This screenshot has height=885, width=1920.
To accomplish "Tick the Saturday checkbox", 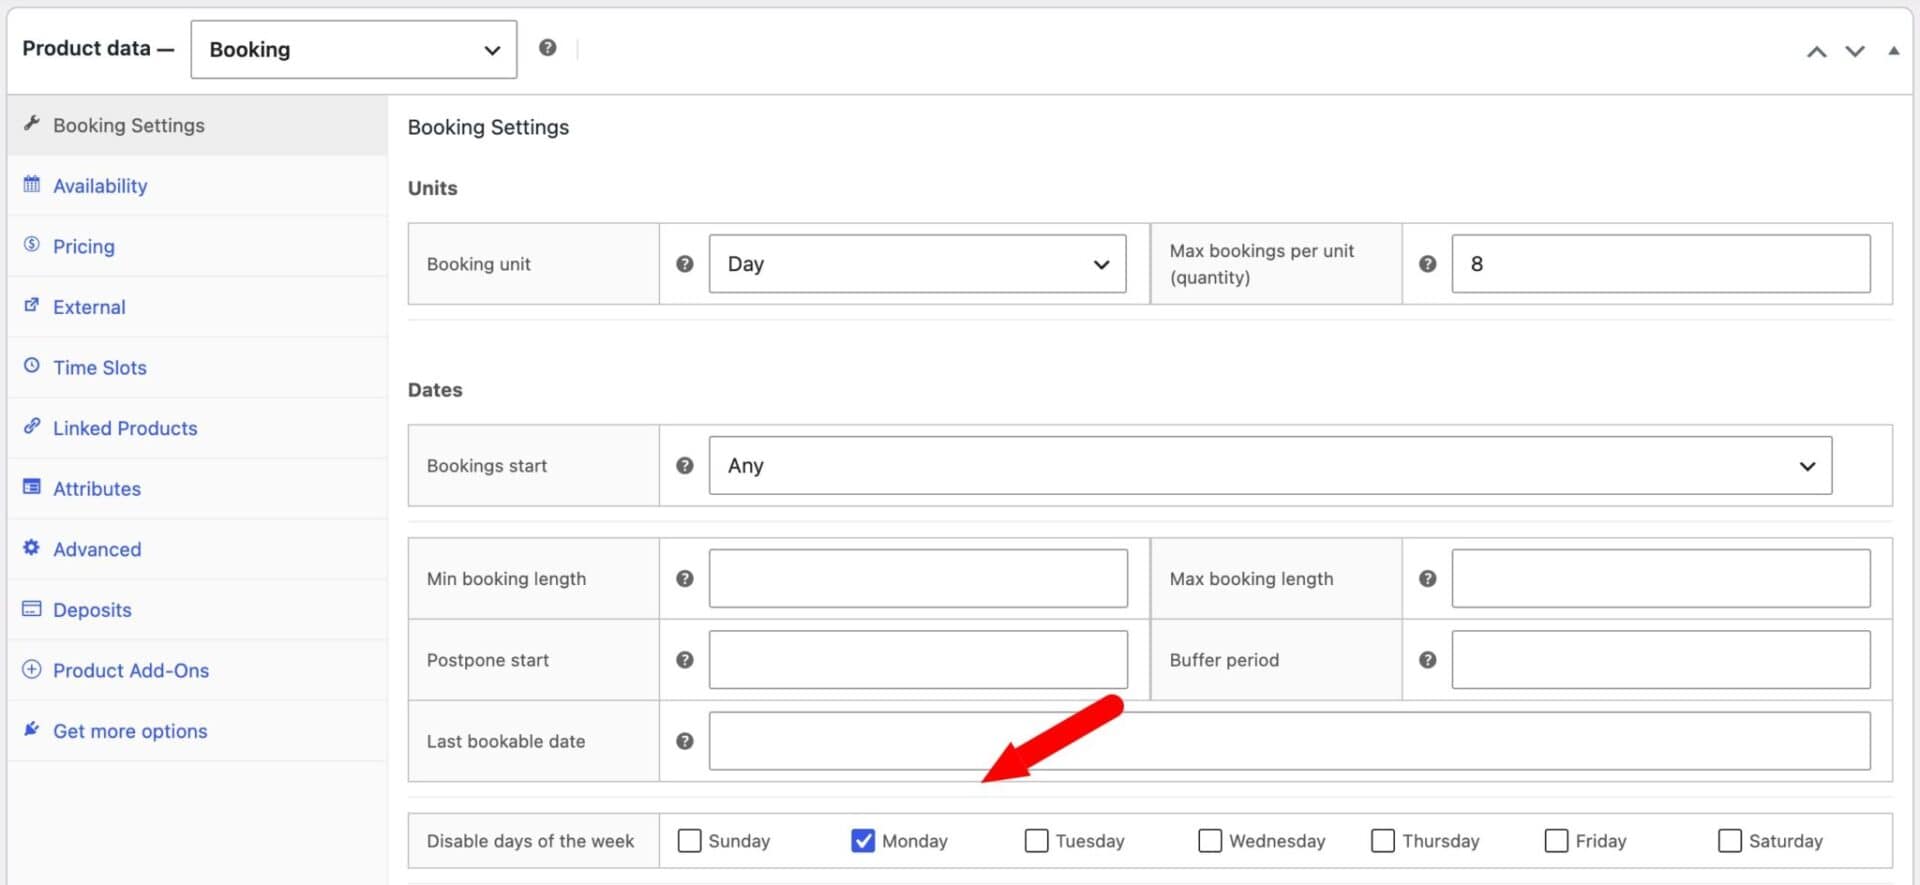I will (x=1730, y=841).
